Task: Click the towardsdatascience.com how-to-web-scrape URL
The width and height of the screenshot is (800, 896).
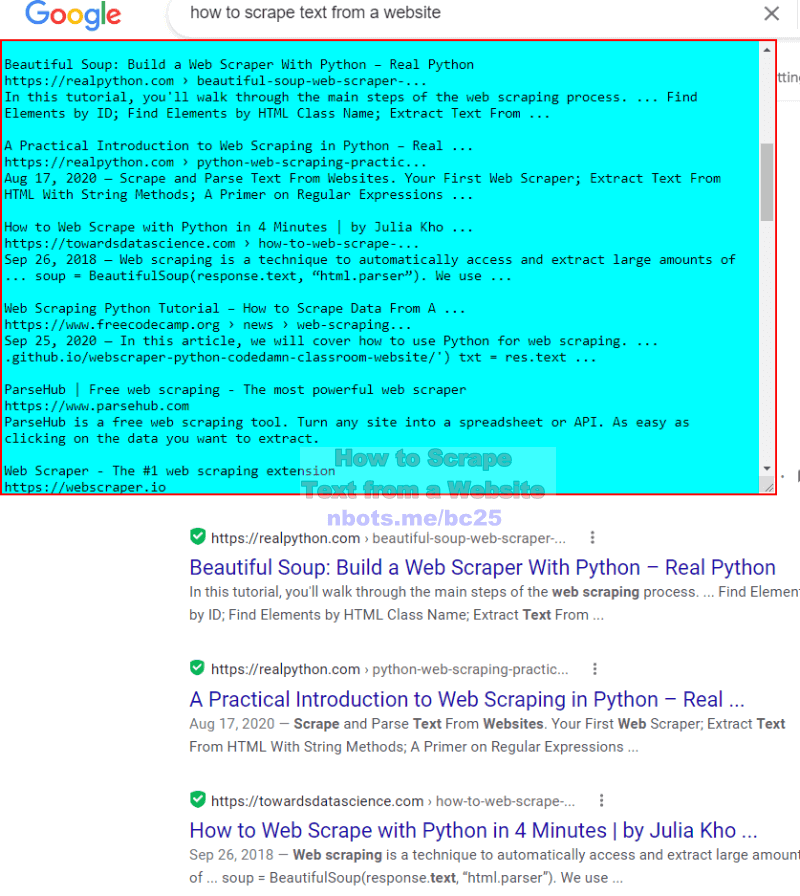Action: (393, 801)
